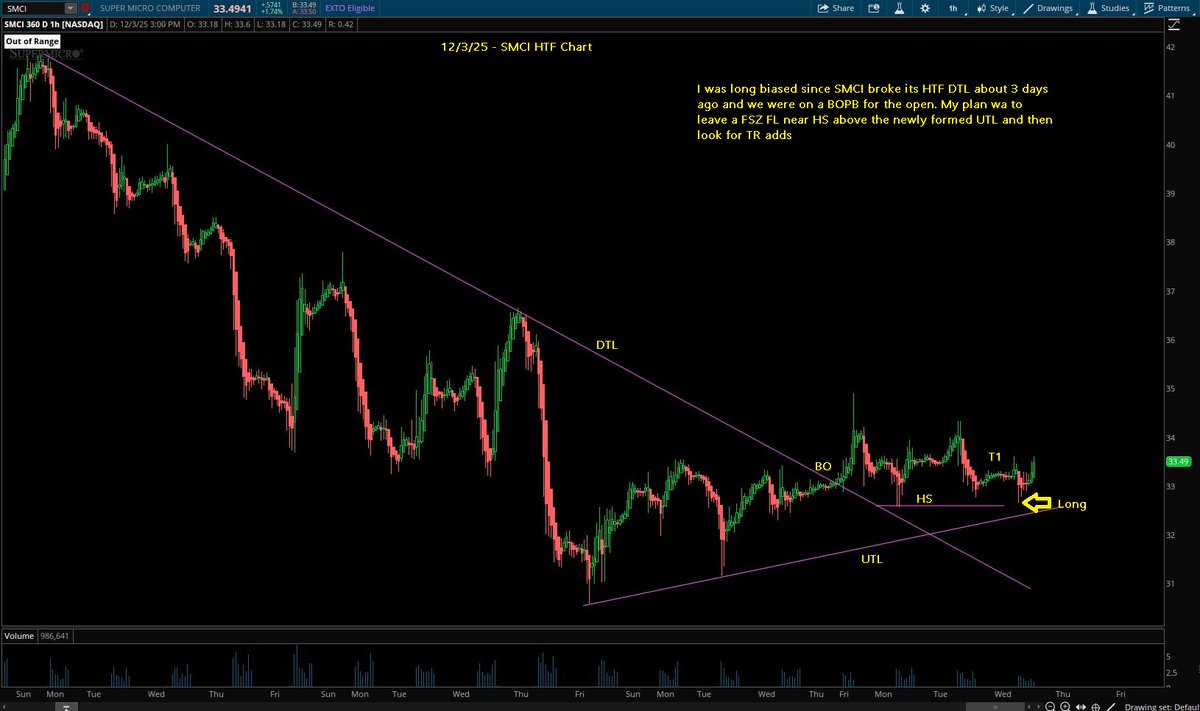Click the flask Edit Studies icon
This screenshot has height=711, width=1200.
point(898,8)
